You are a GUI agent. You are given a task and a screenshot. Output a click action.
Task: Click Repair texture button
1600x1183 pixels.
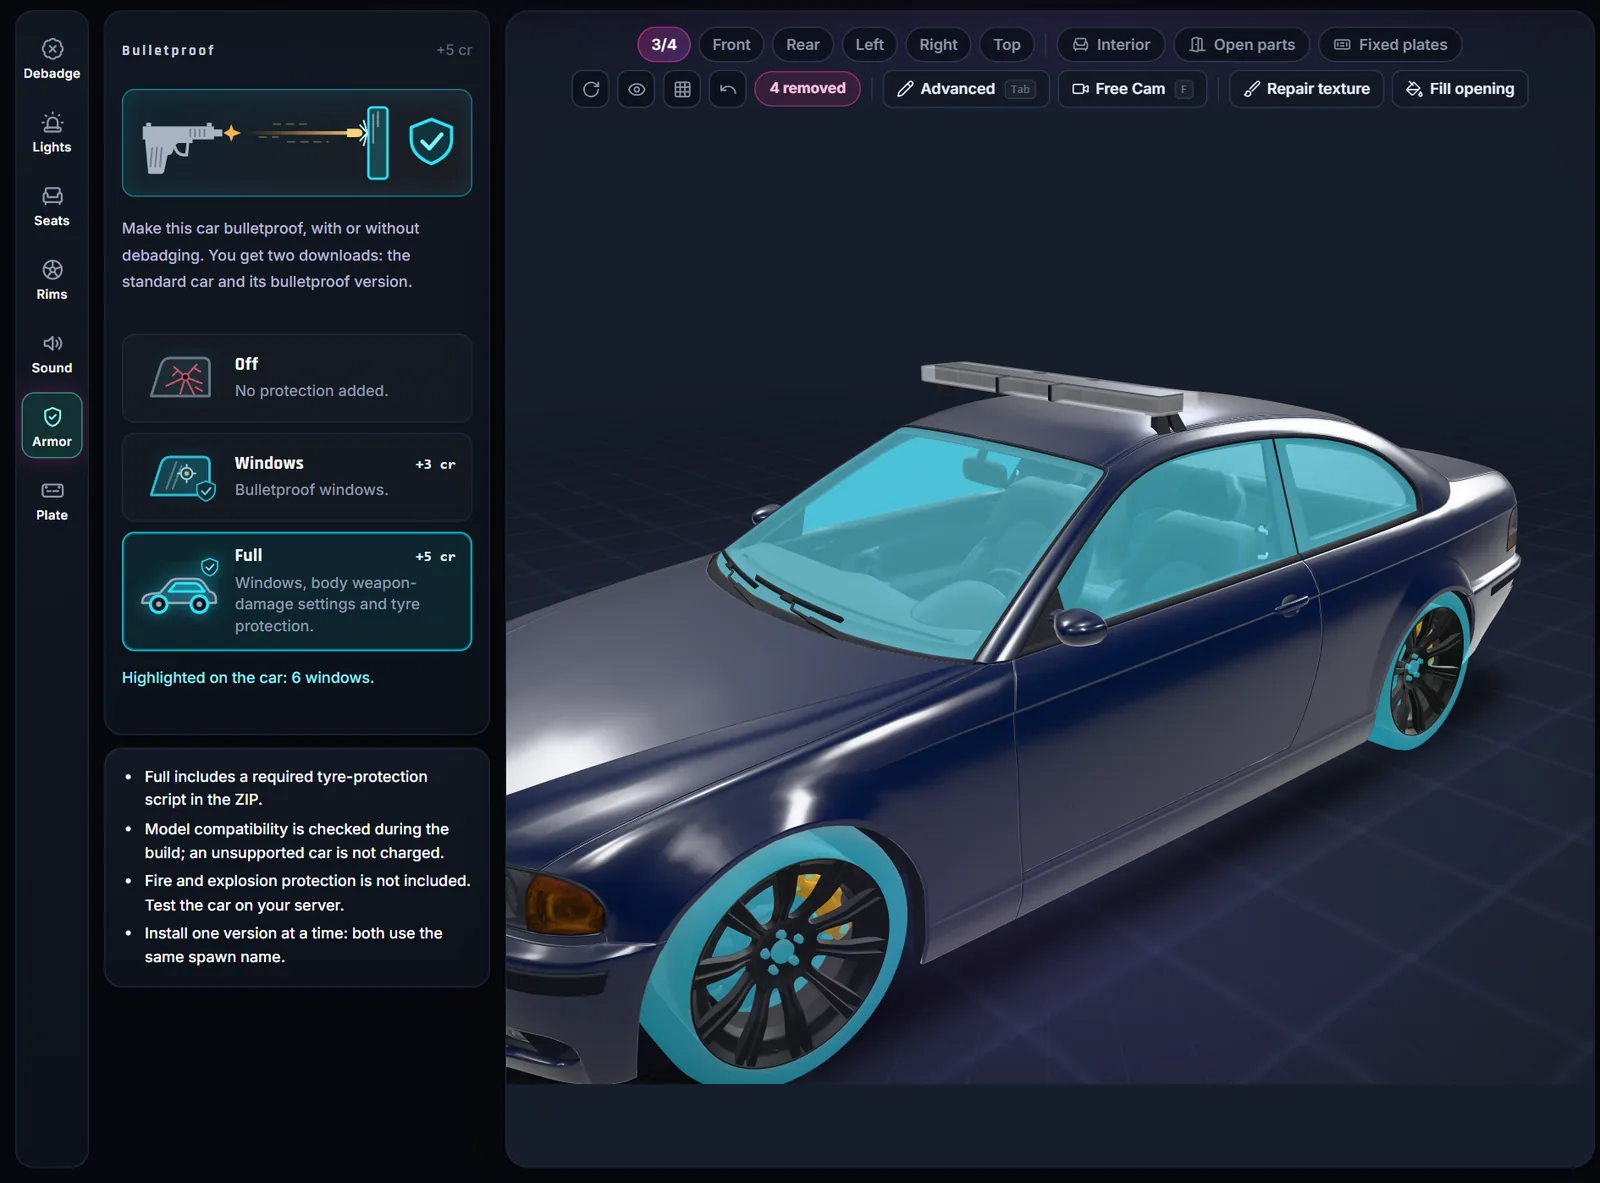(1306, 89)
